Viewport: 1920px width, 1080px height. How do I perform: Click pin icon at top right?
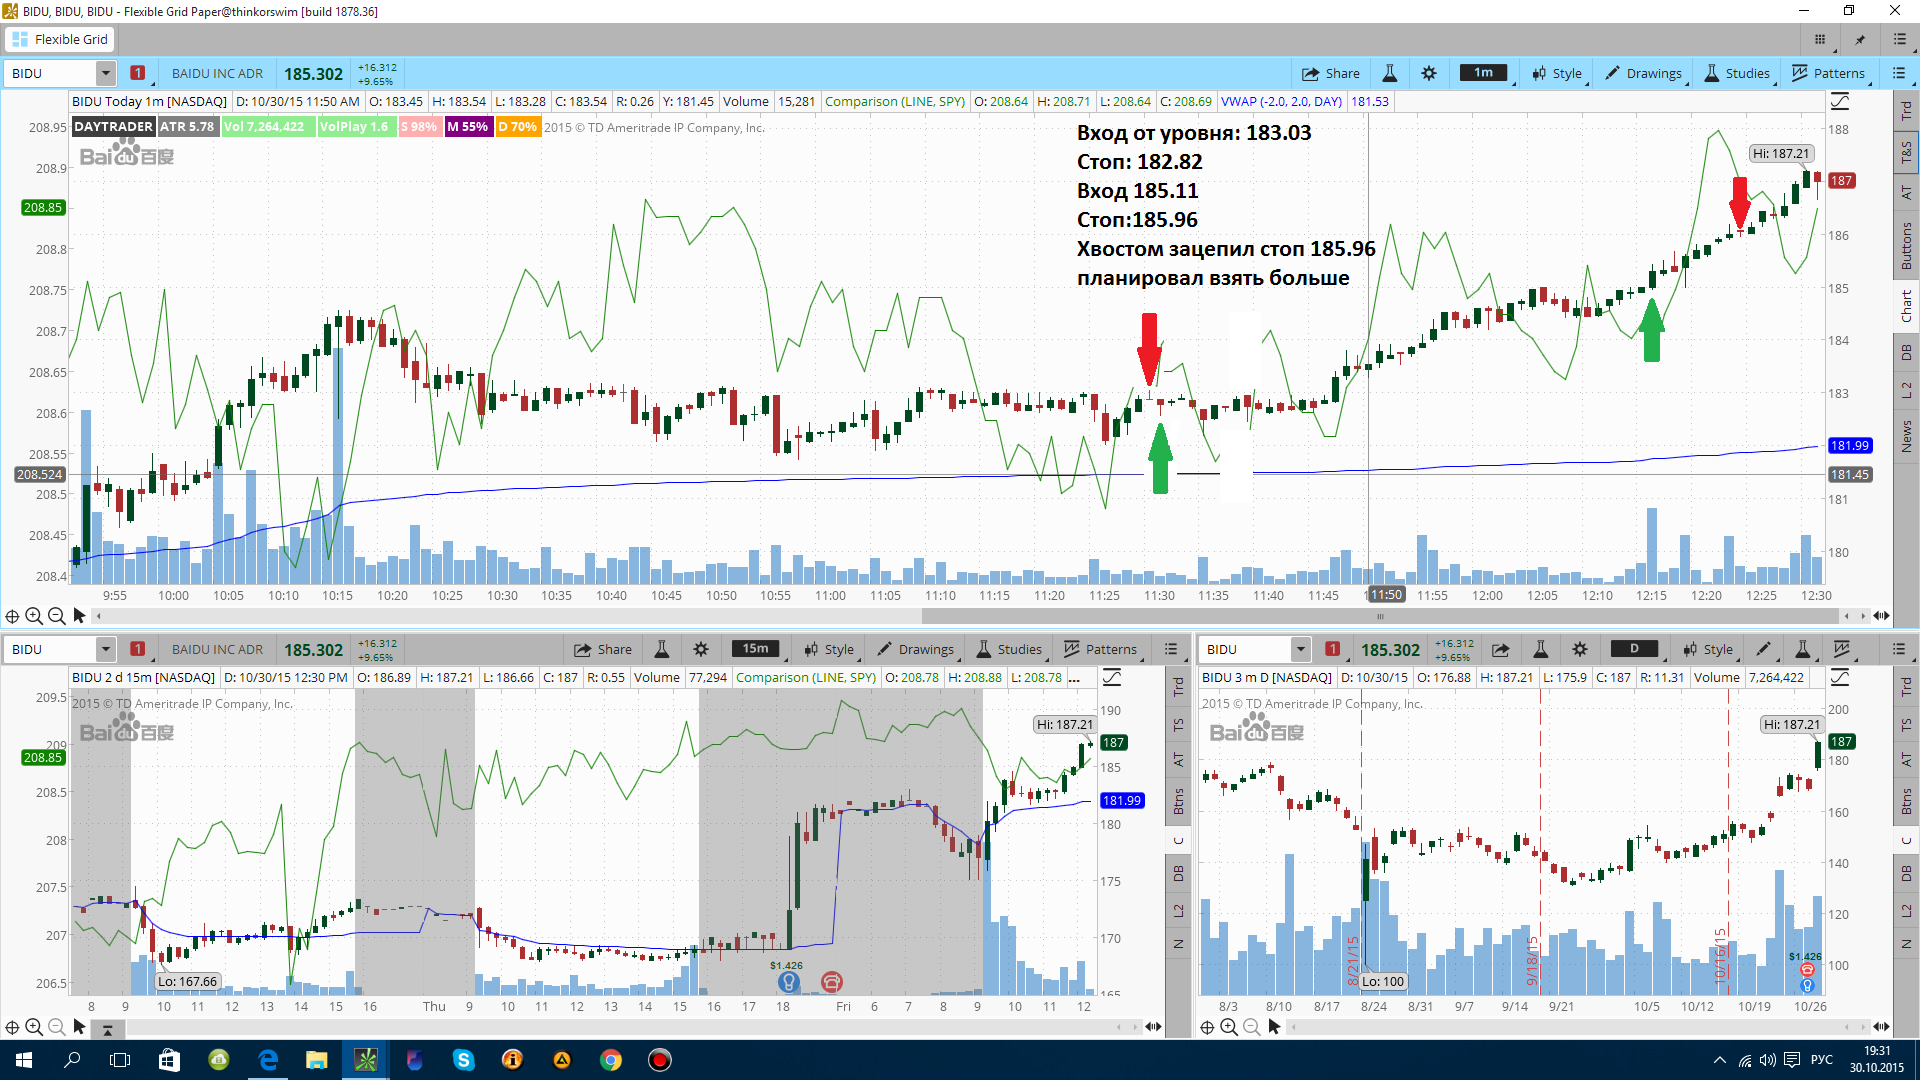(x=1860, y=39)
